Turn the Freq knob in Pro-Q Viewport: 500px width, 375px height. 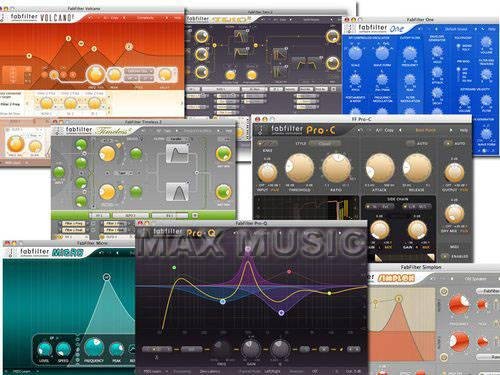pos(222,348)
